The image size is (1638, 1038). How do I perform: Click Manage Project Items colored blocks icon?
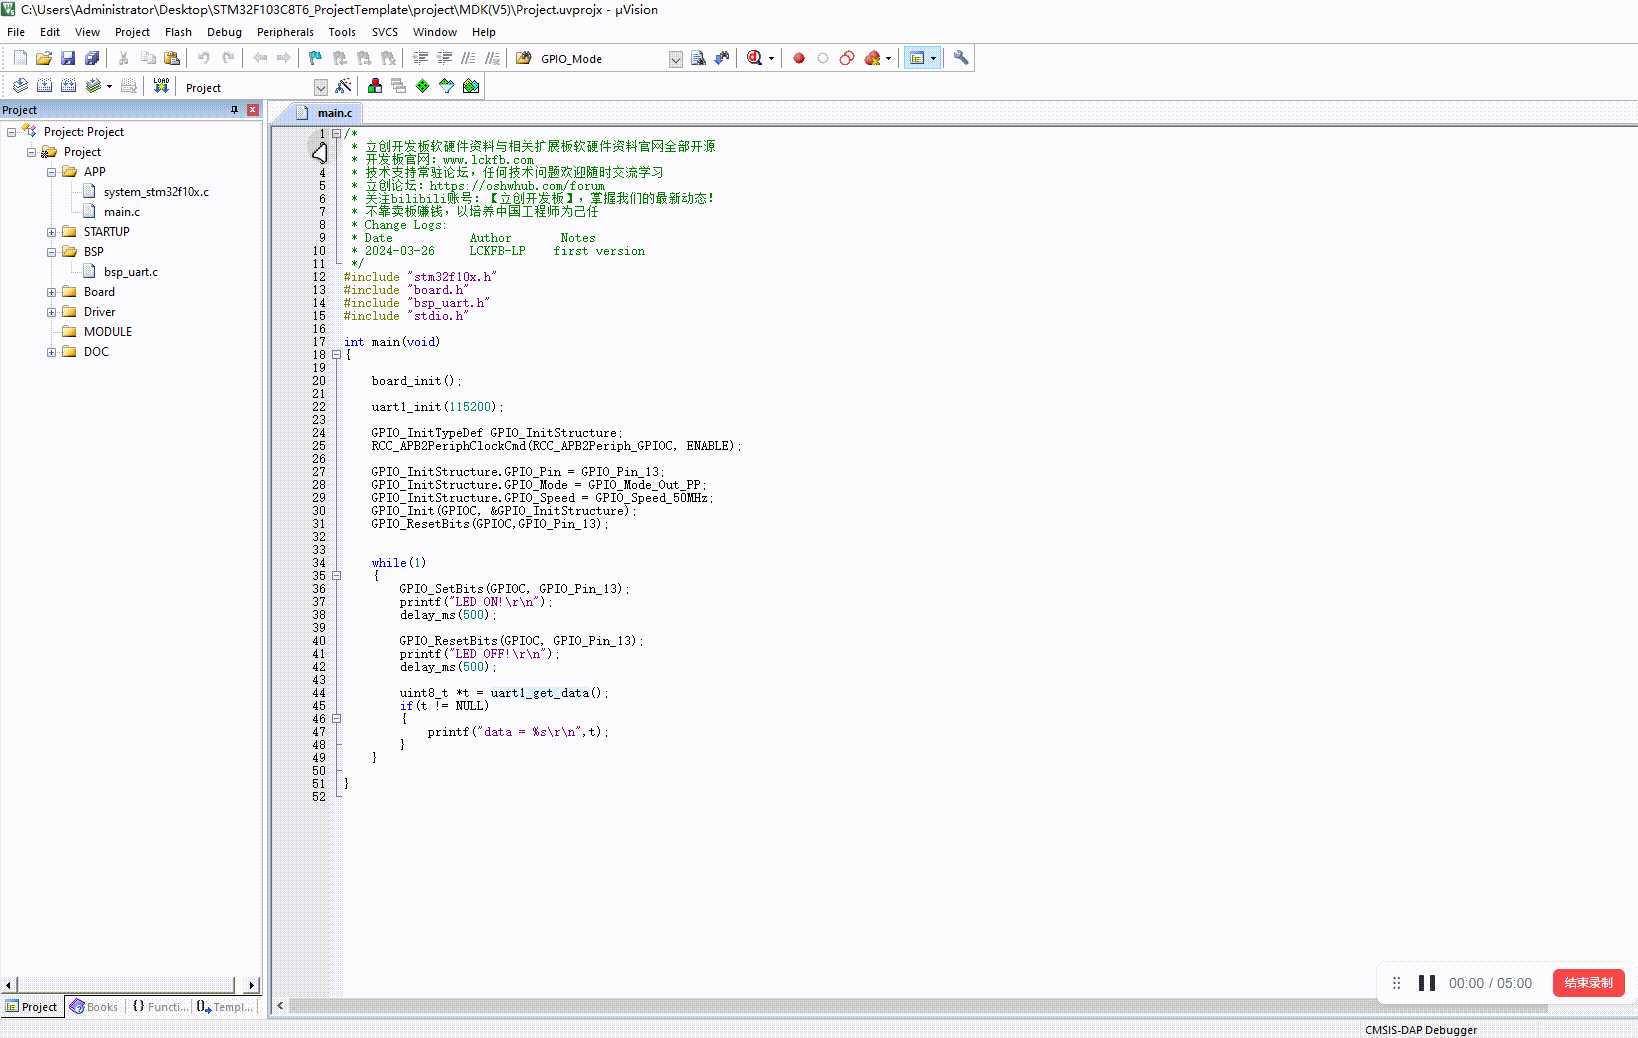pyautogui.click(x=375, y=86)
